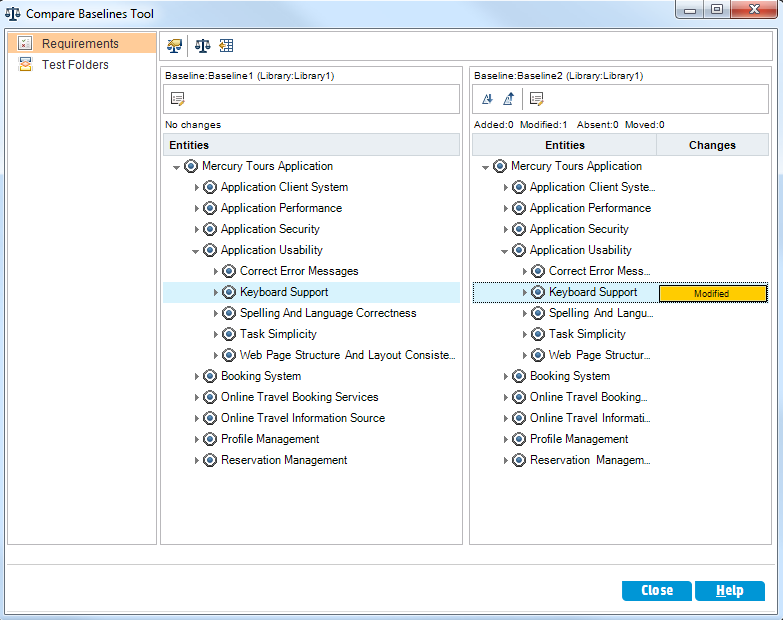Viewport: 783px width, 620px height.
Task: Click requirement icon beside Task Simplicity in Baseline2
Action: (x=538, y=334)
